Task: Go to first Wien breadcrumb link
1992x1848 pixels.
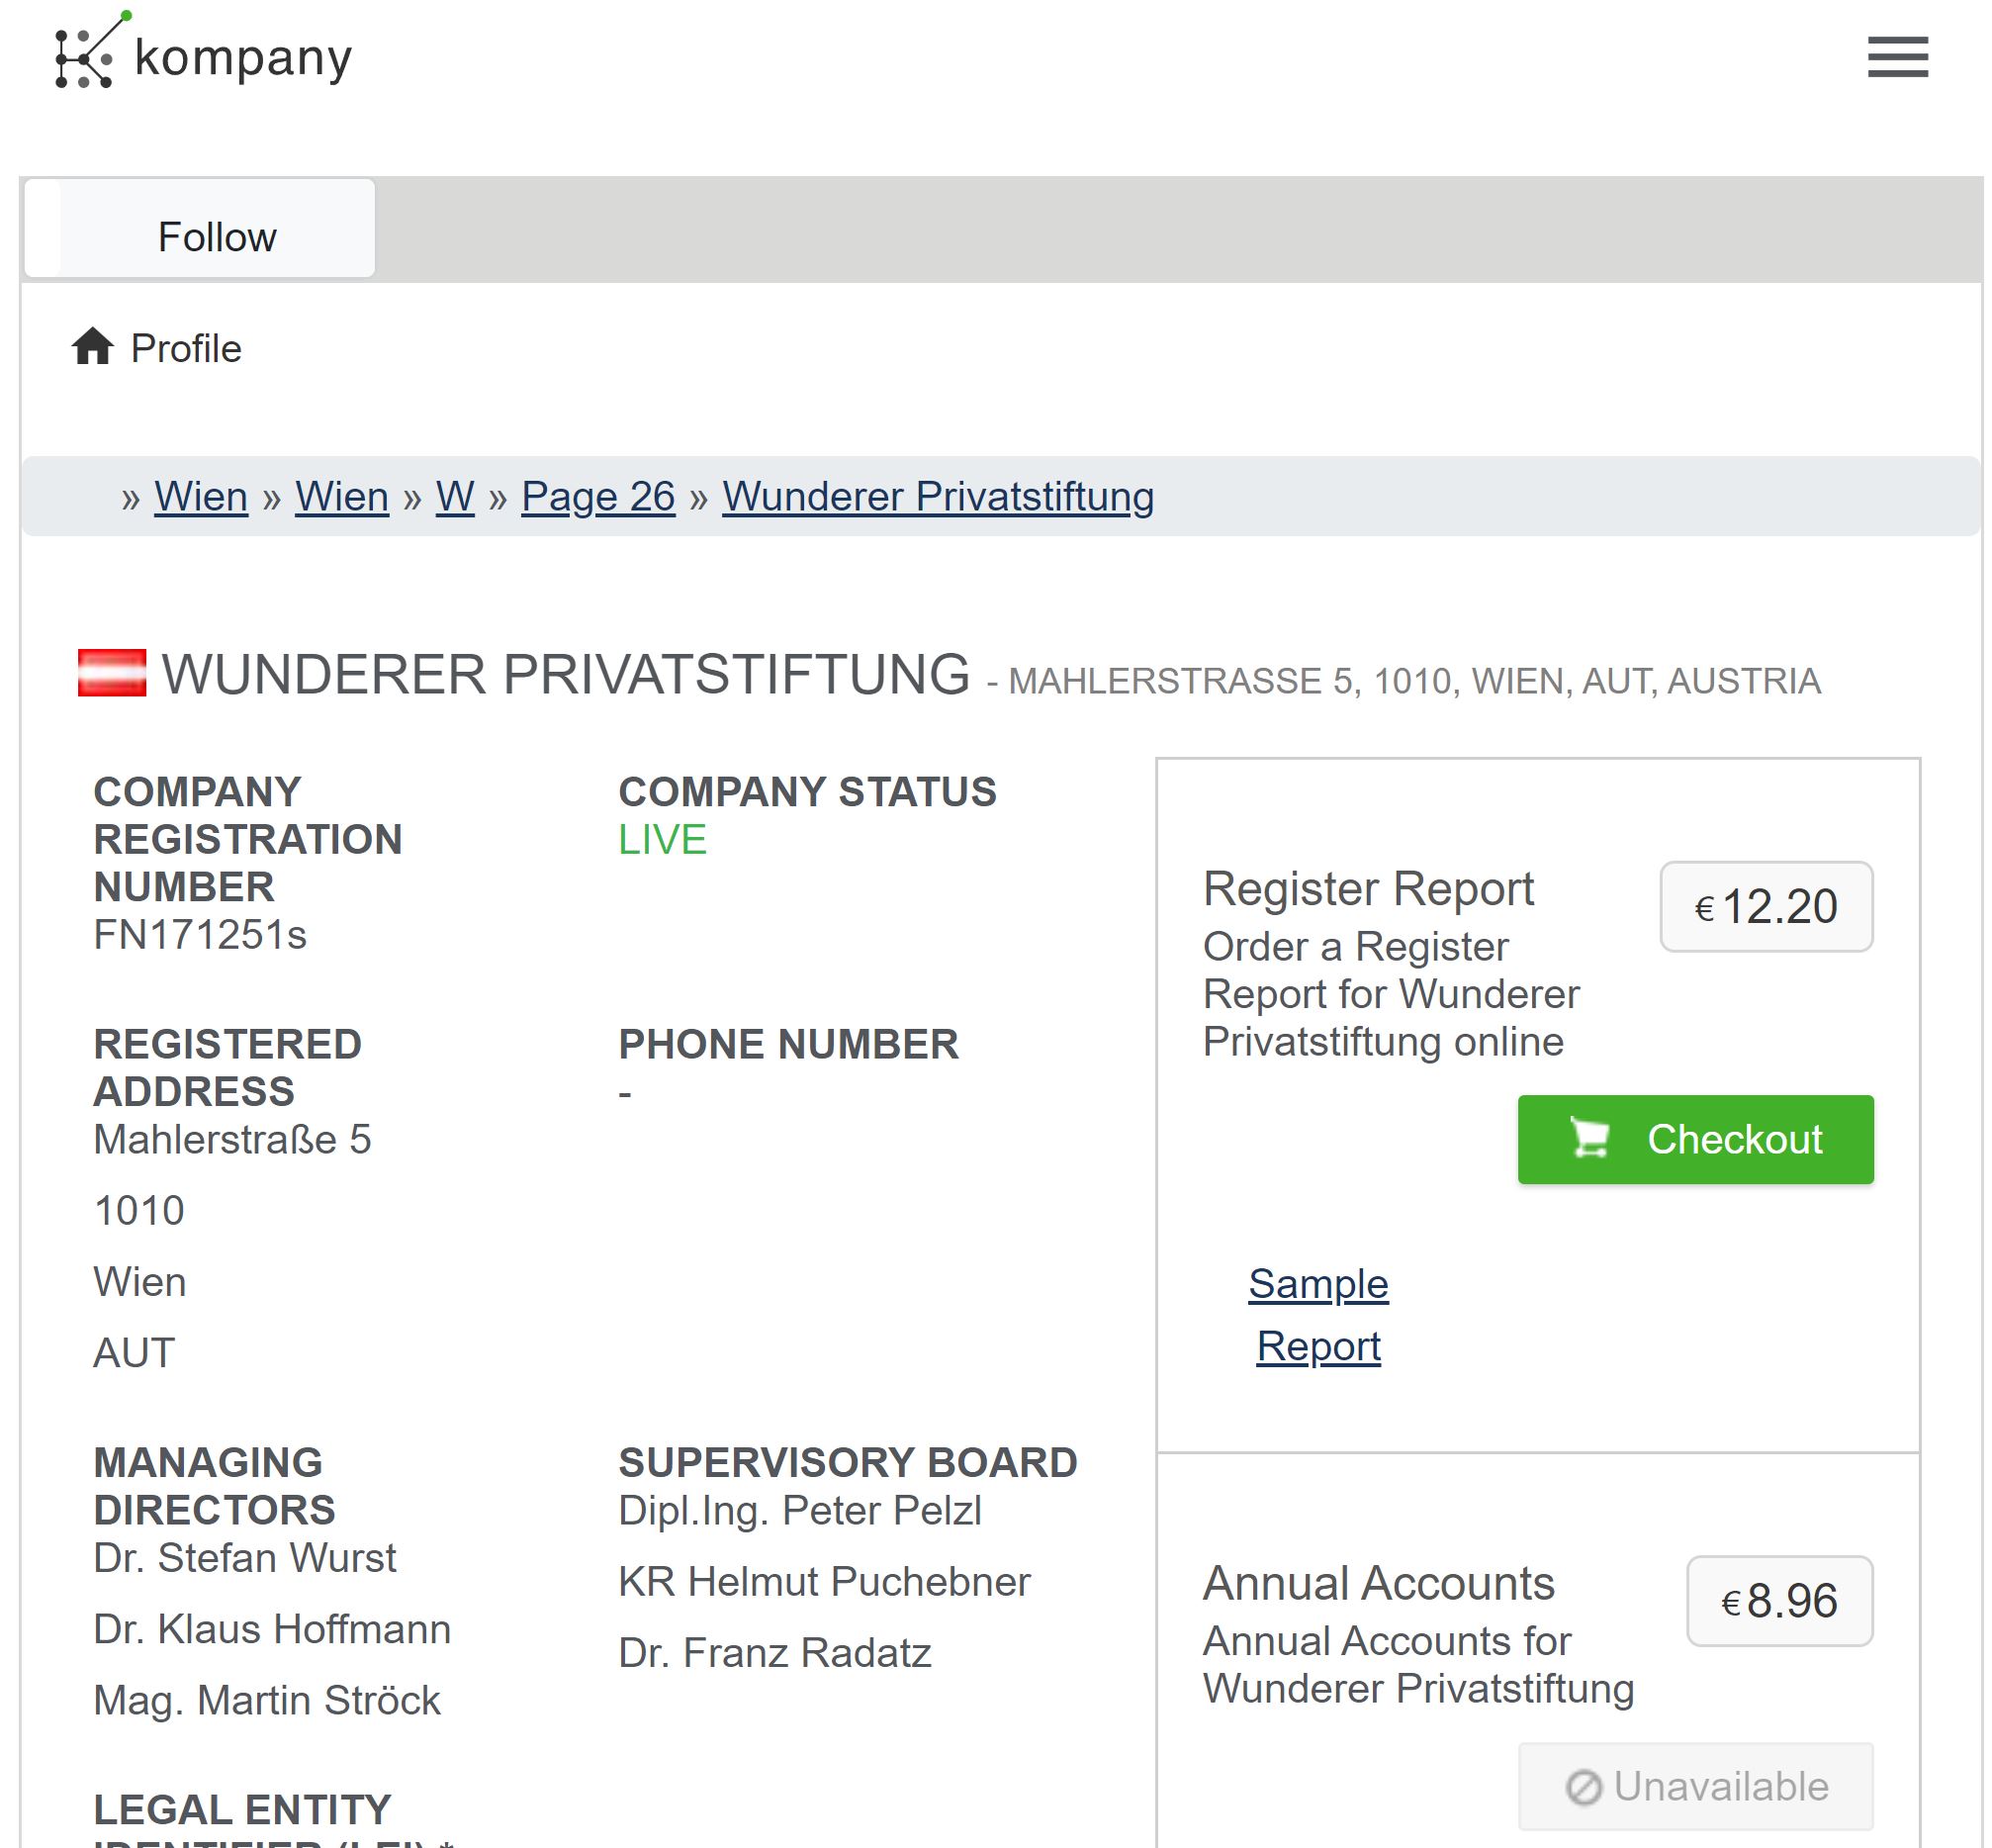Action: tap(201, 497)
